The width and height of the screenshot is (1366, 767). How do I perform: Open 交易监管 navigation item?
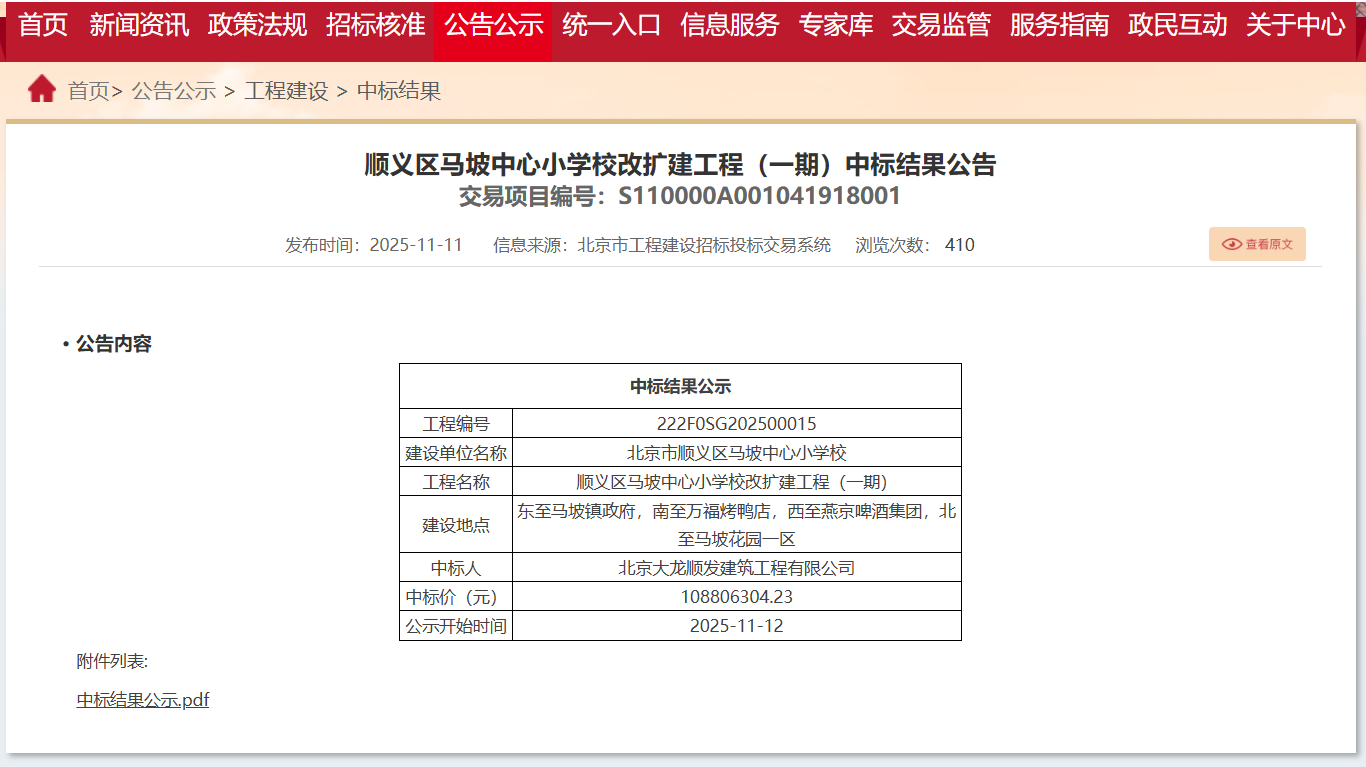point(941,25)
